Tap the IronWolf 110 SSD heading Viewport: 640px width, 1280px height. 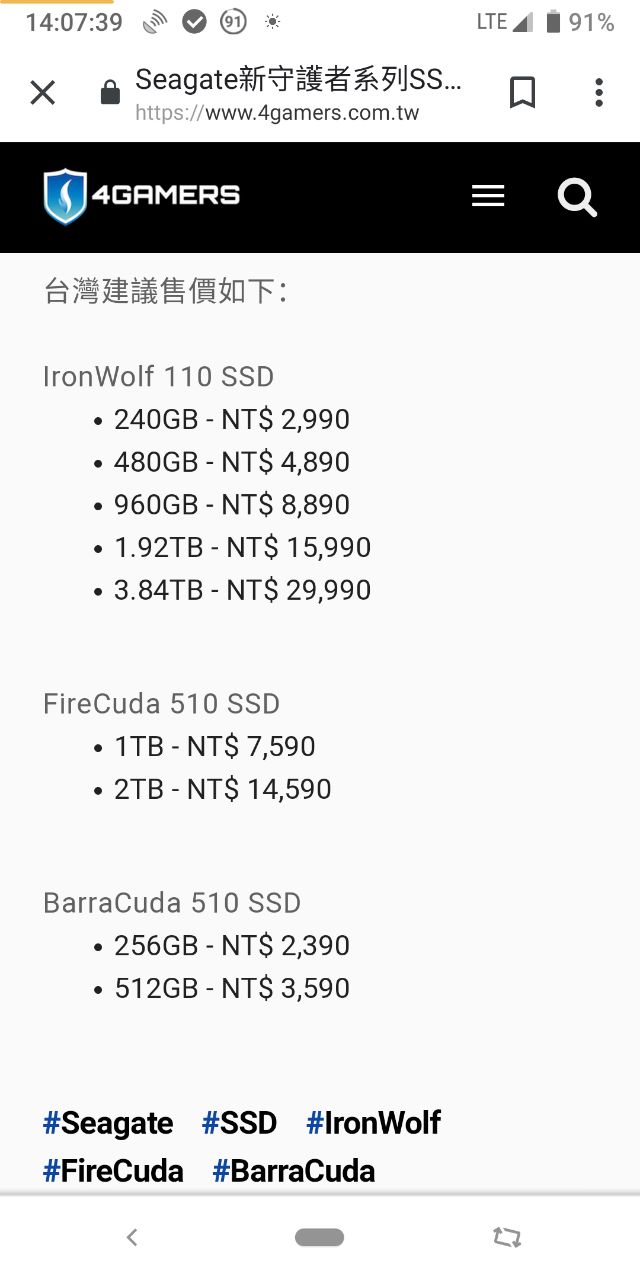click(158, 377)
